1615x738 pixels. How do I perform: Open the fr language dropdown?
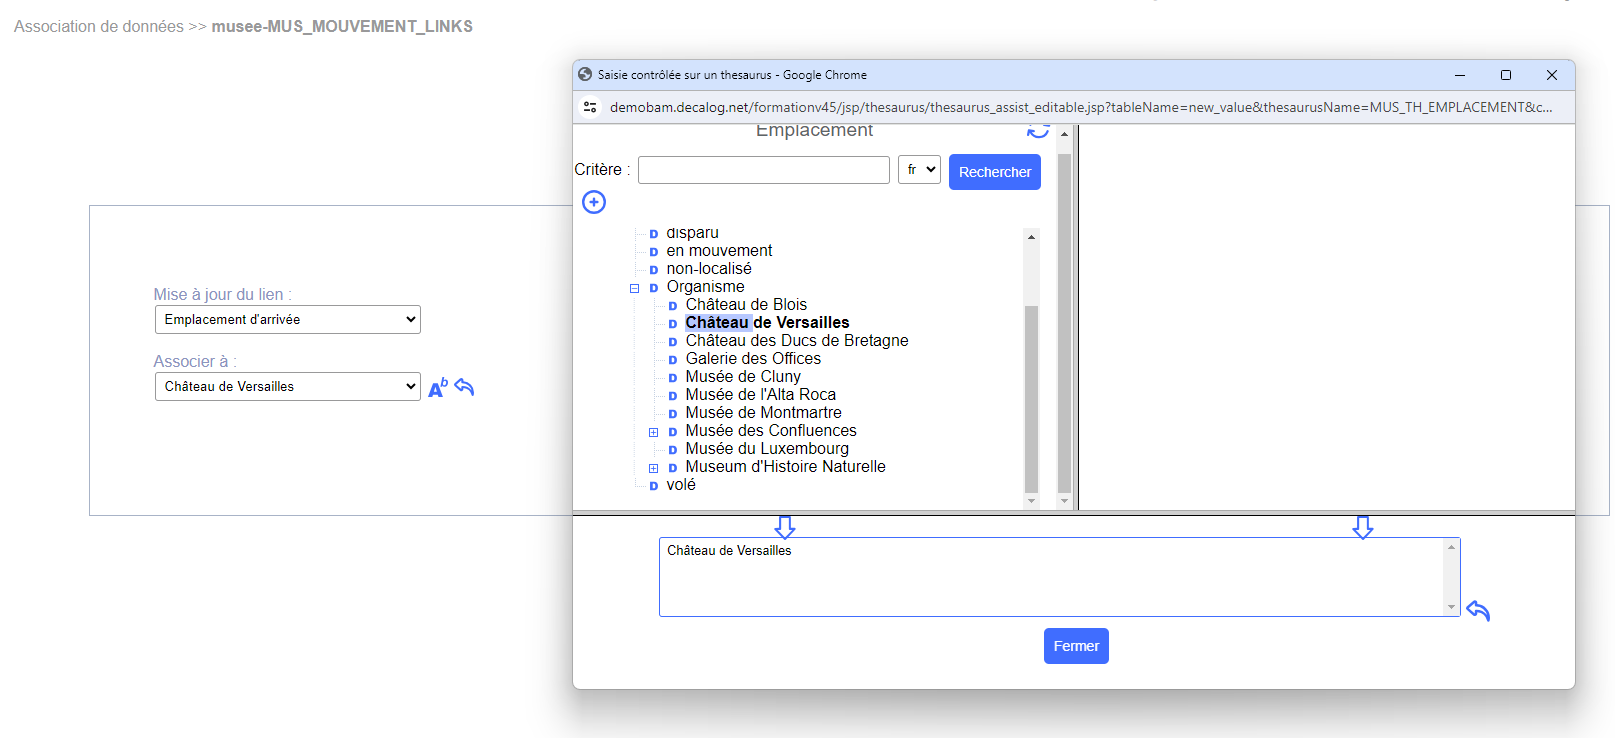(919, 170)
